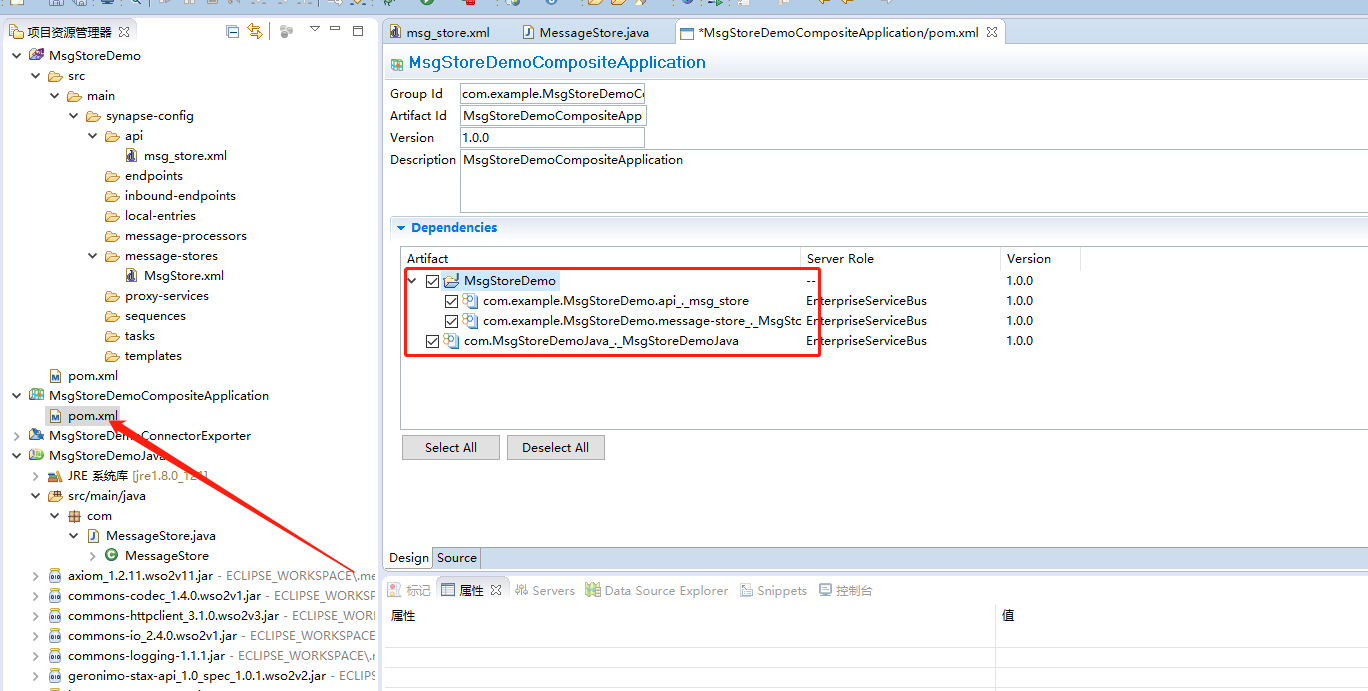The width and height of the screenshot is (1368, 691).
Task: Expand the commons-io_2.4.0.wso2v1.jar node
Action: pyautogui.click(x=35, y=636)
